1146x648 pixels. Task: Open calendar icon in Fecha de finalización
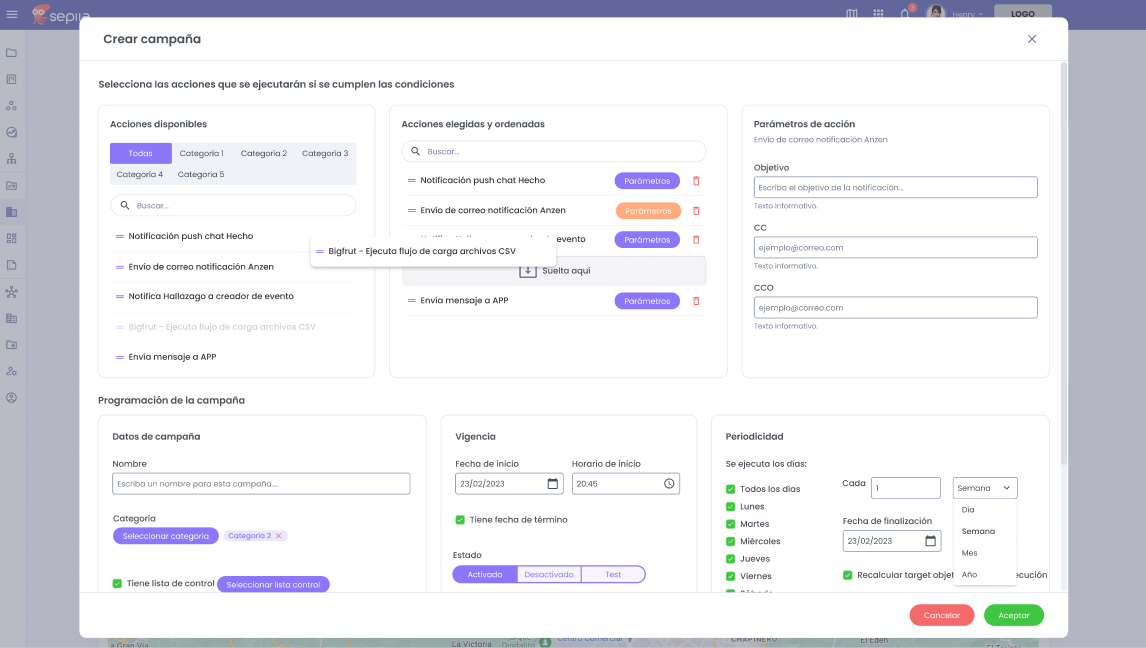930,541
